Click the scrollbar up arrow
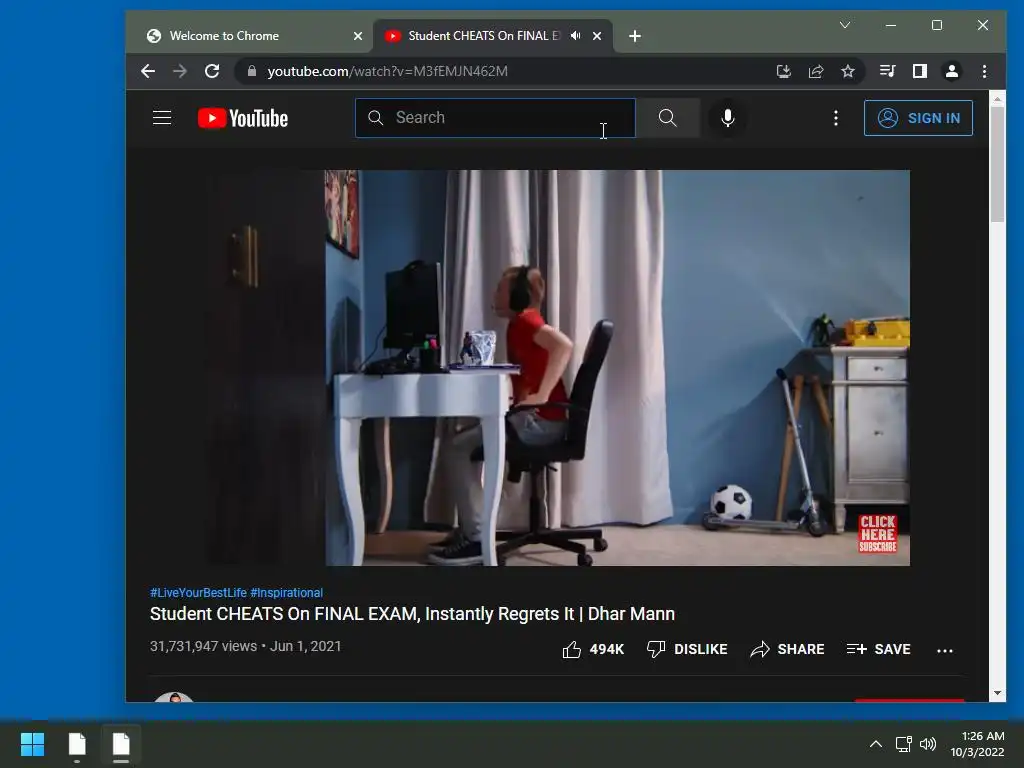The image size is (1024, 768). pos(997,99)
